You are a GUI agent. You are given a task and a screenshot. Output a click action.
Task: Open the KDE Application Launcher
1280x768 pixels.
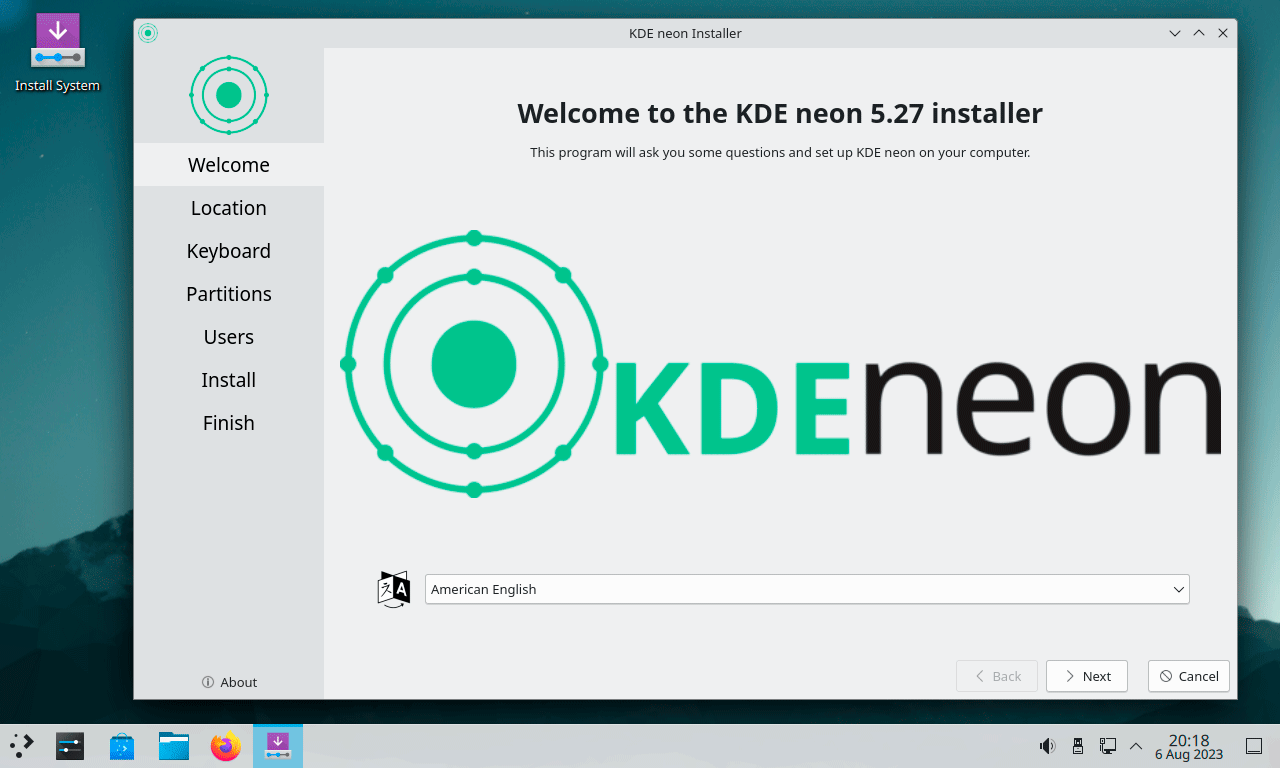(x=22, y=745)
